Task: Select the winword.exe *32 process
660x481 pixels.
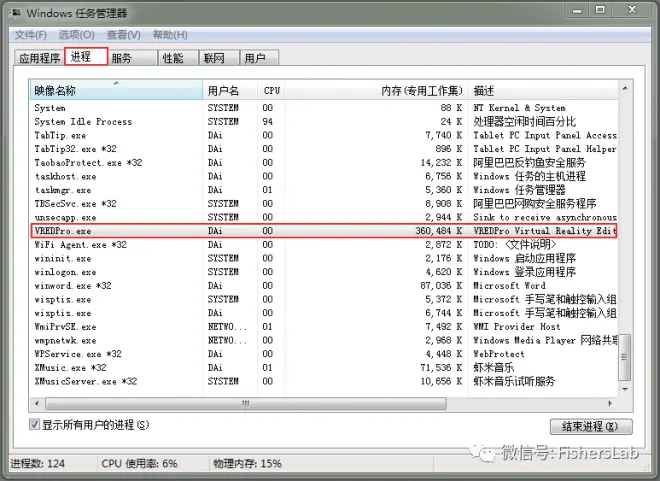Action: (x=324, y=286)
